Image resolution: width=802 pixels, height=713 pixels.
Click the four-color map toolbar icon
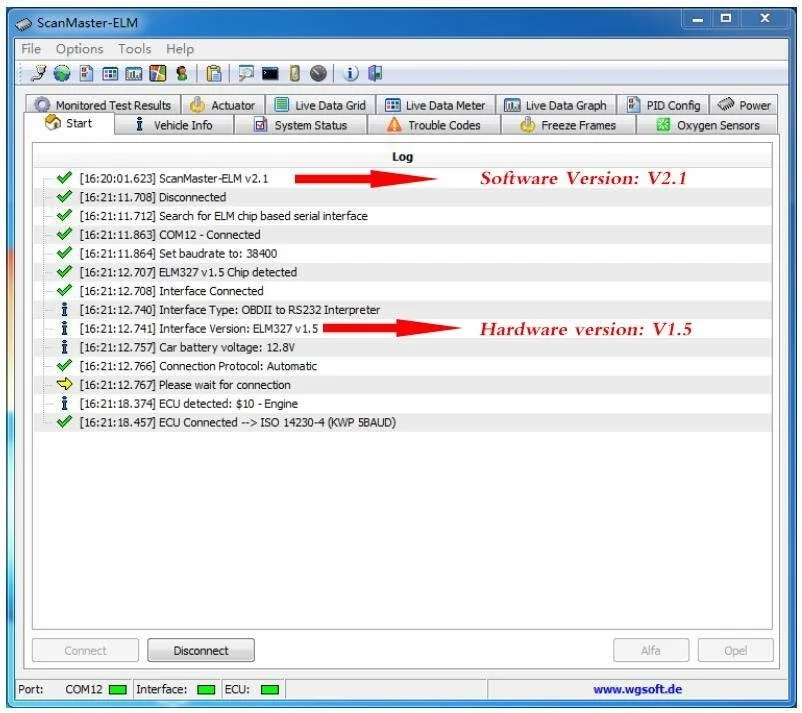158,73
